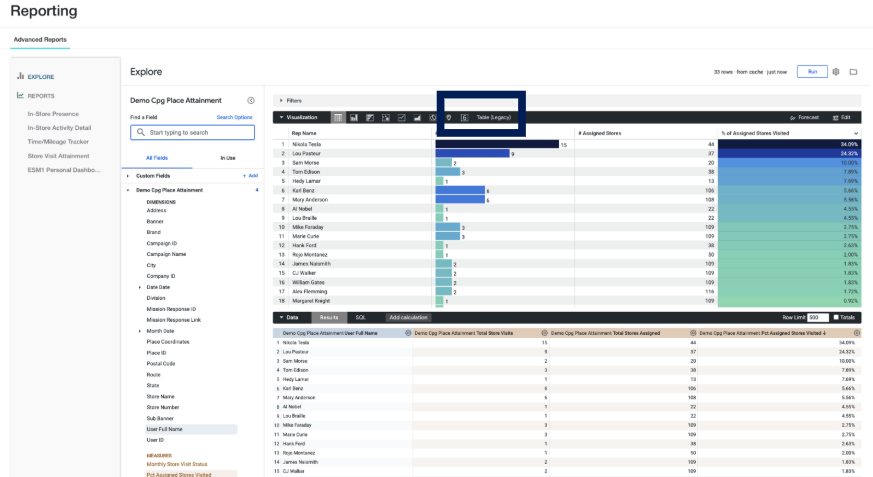Viewport: 873px width, 477px height.
Task: Click the Forecast button
Action: pos(804,117)
